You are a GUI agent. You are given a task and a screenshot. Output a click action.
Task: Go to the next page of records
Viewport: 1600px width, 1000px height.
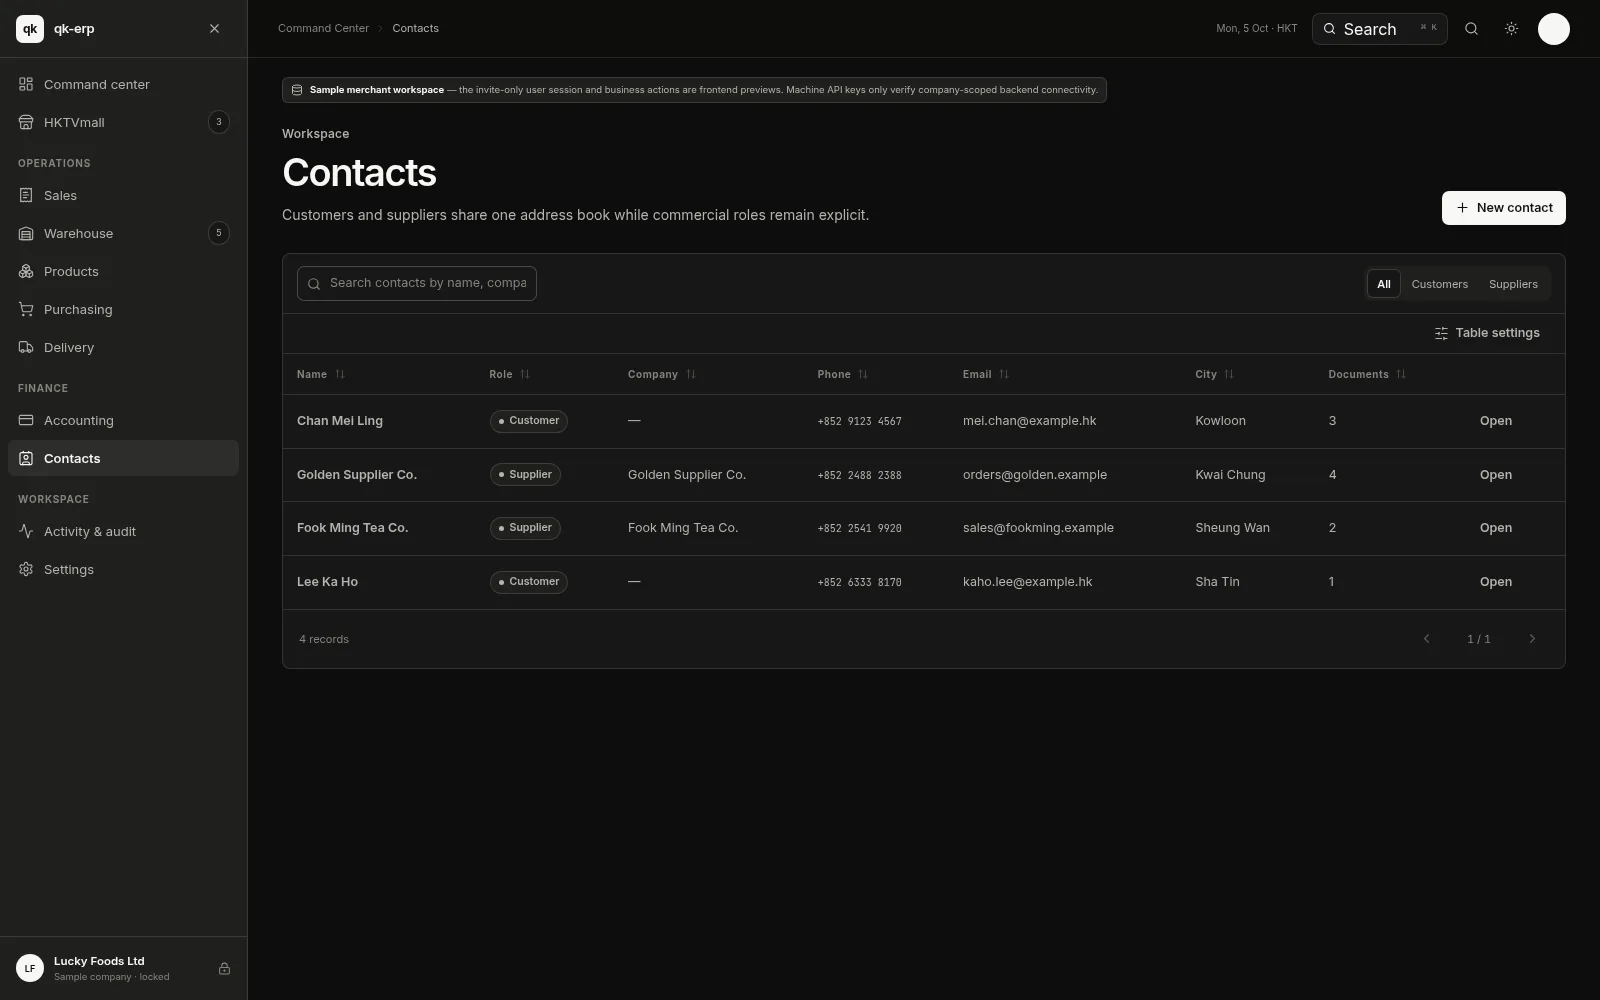pos(1531,639)
